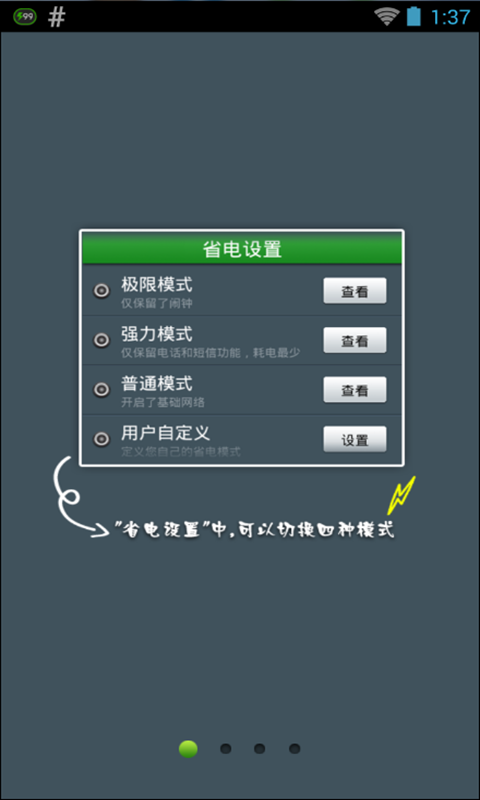Tap the battery 99 status bar icon
This screenshot has width=480, height=800.
pos(24,17)
